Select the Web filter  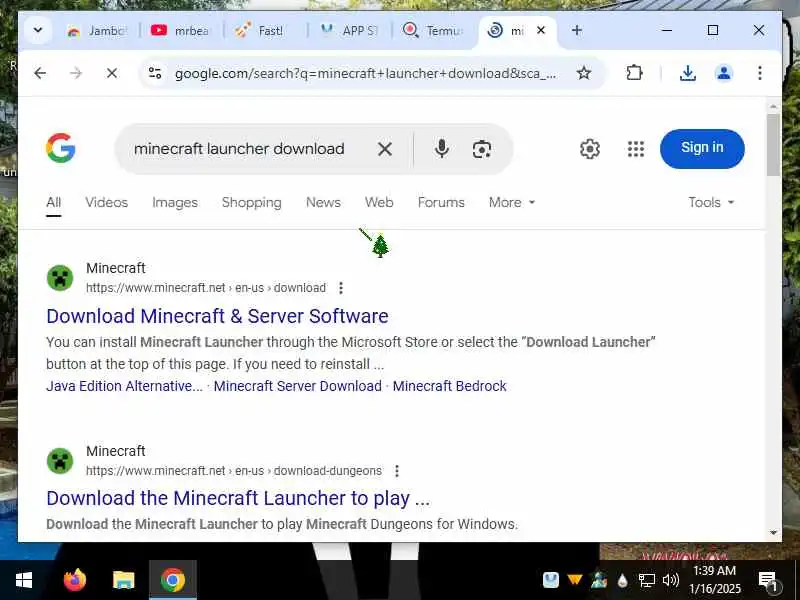tap(379, 203)
